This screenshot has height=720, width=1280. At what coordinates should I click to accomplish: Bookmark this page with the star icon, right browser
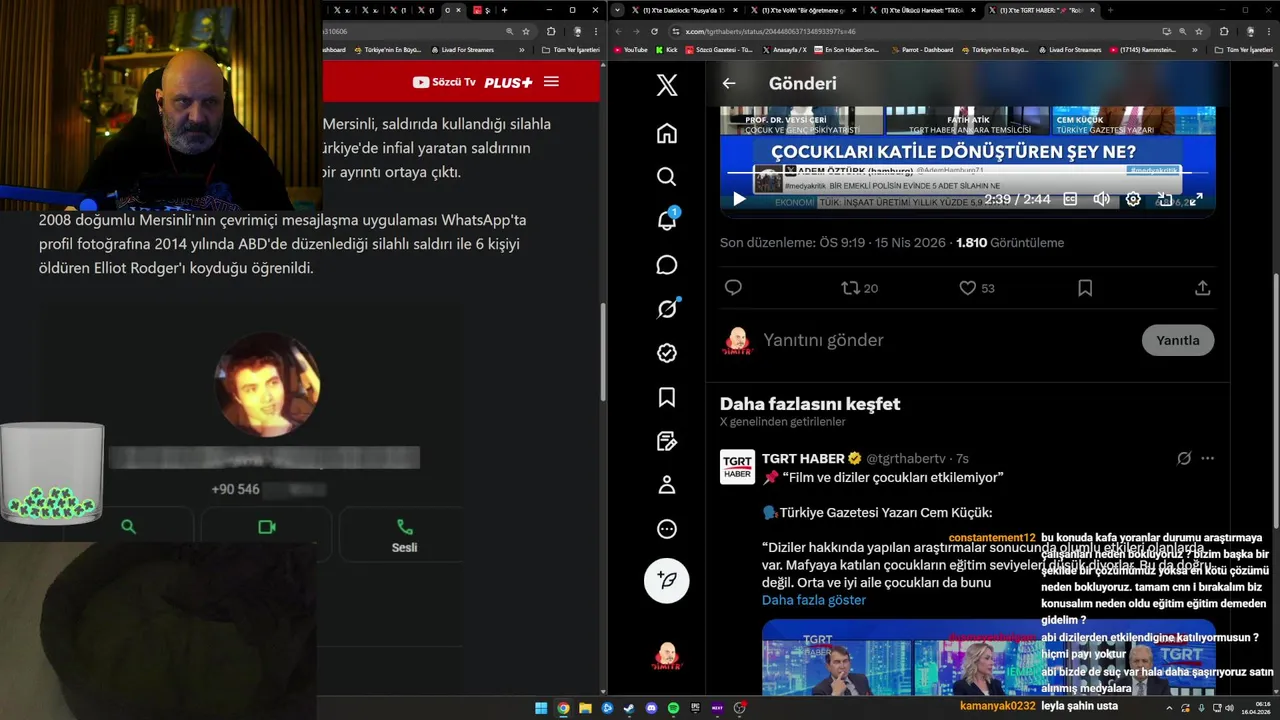pos(1198,31)
